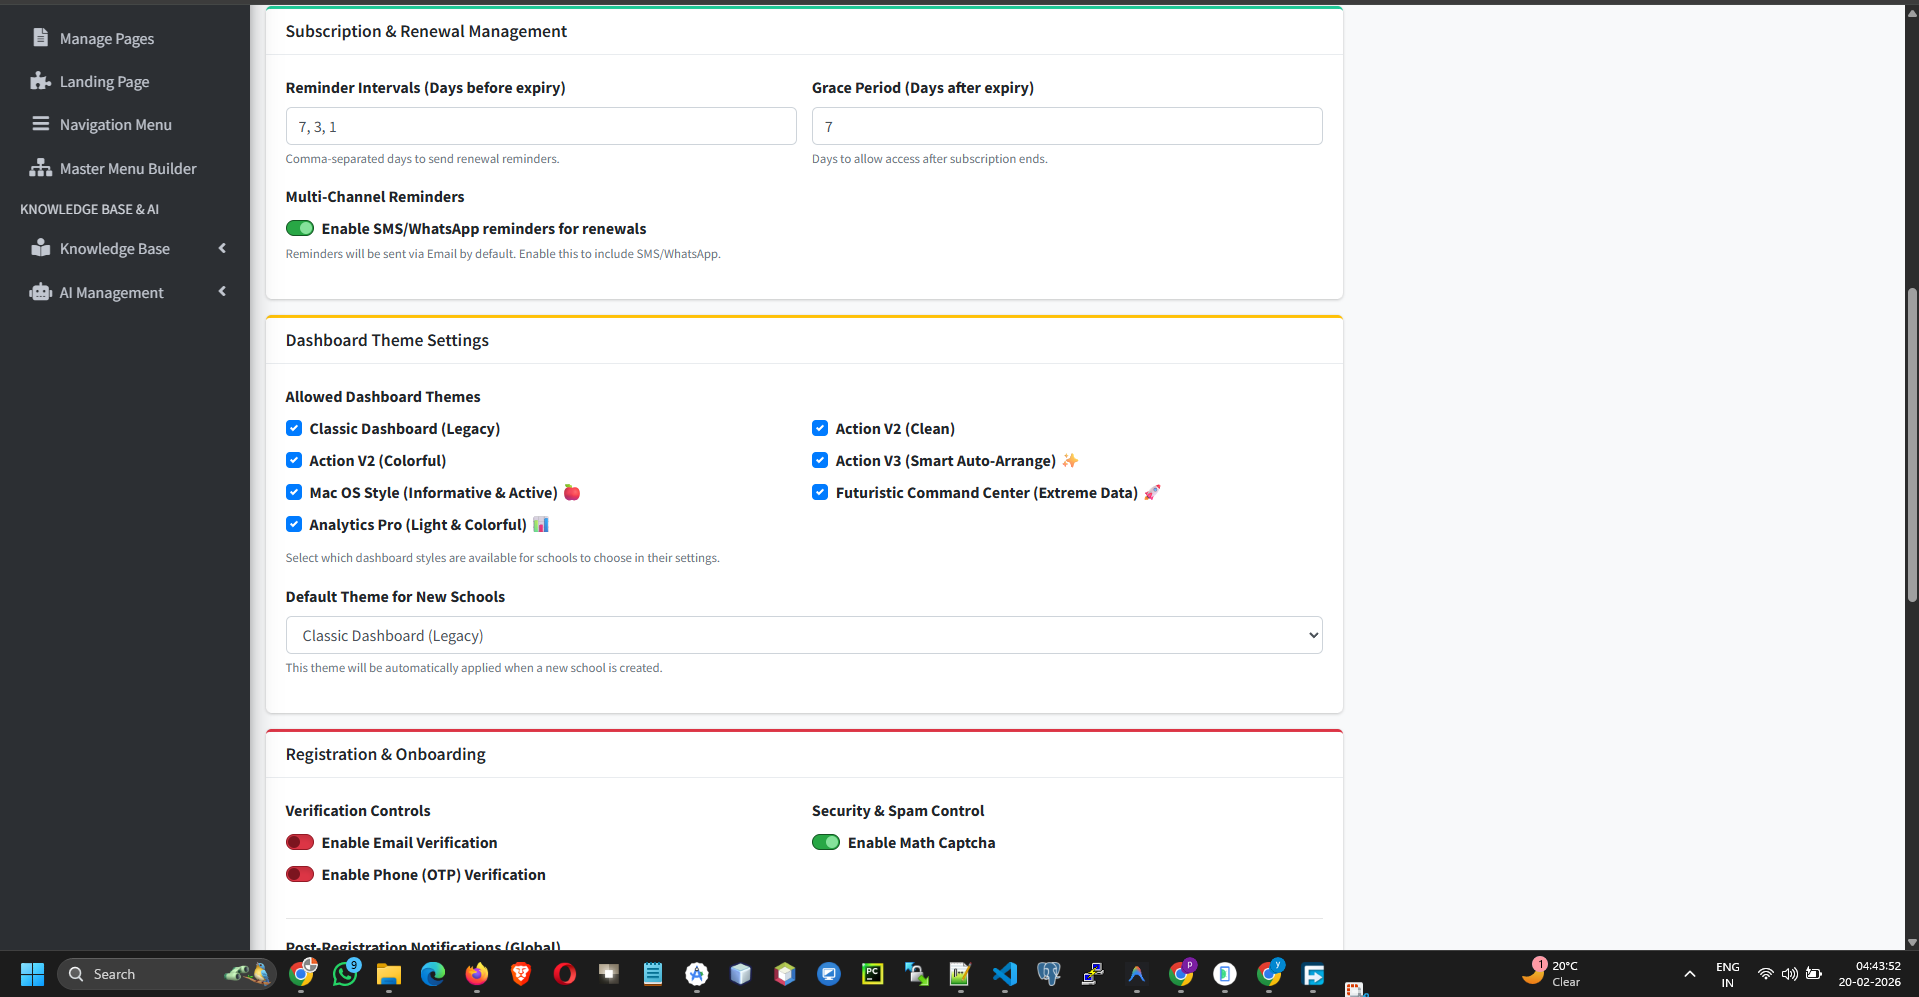The image size is (1919, 997).
Task: Click the Knowledge Base book icon
Action: tap(40, 248)
